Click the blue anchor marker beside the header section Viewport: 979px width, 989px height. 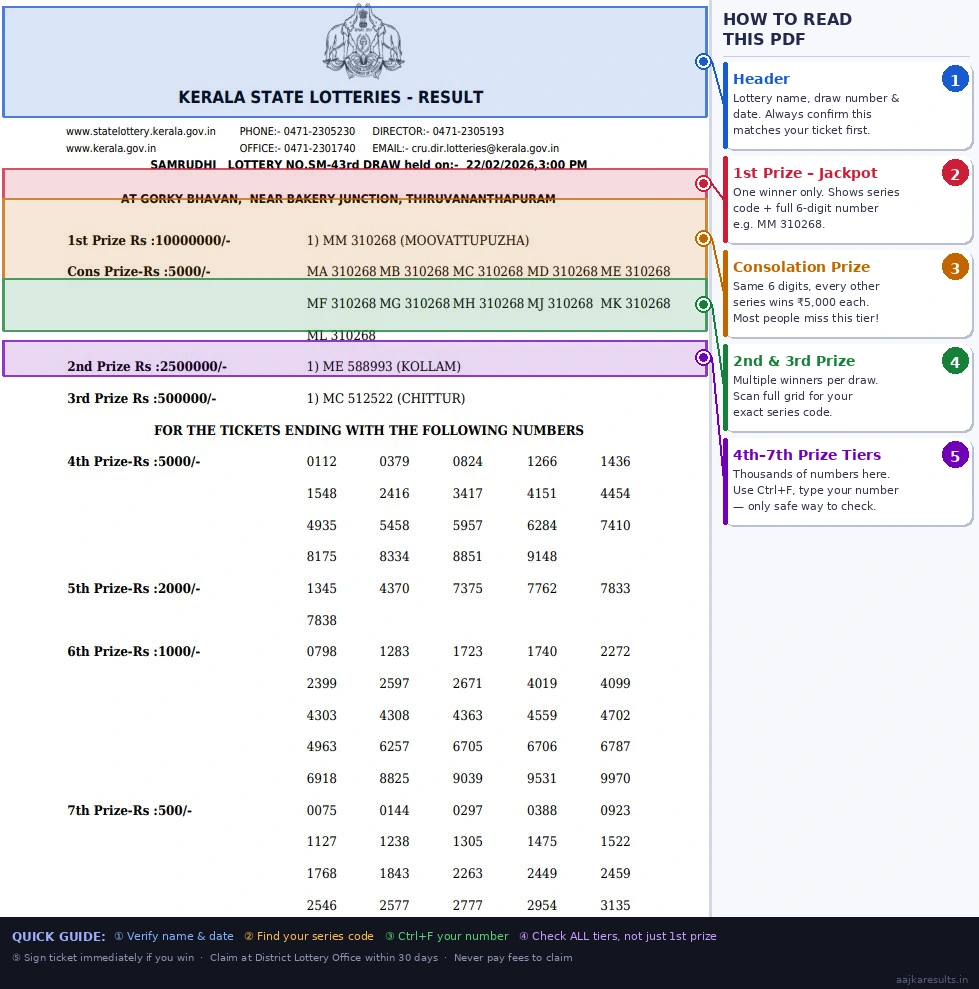click(x=703, y=61)
